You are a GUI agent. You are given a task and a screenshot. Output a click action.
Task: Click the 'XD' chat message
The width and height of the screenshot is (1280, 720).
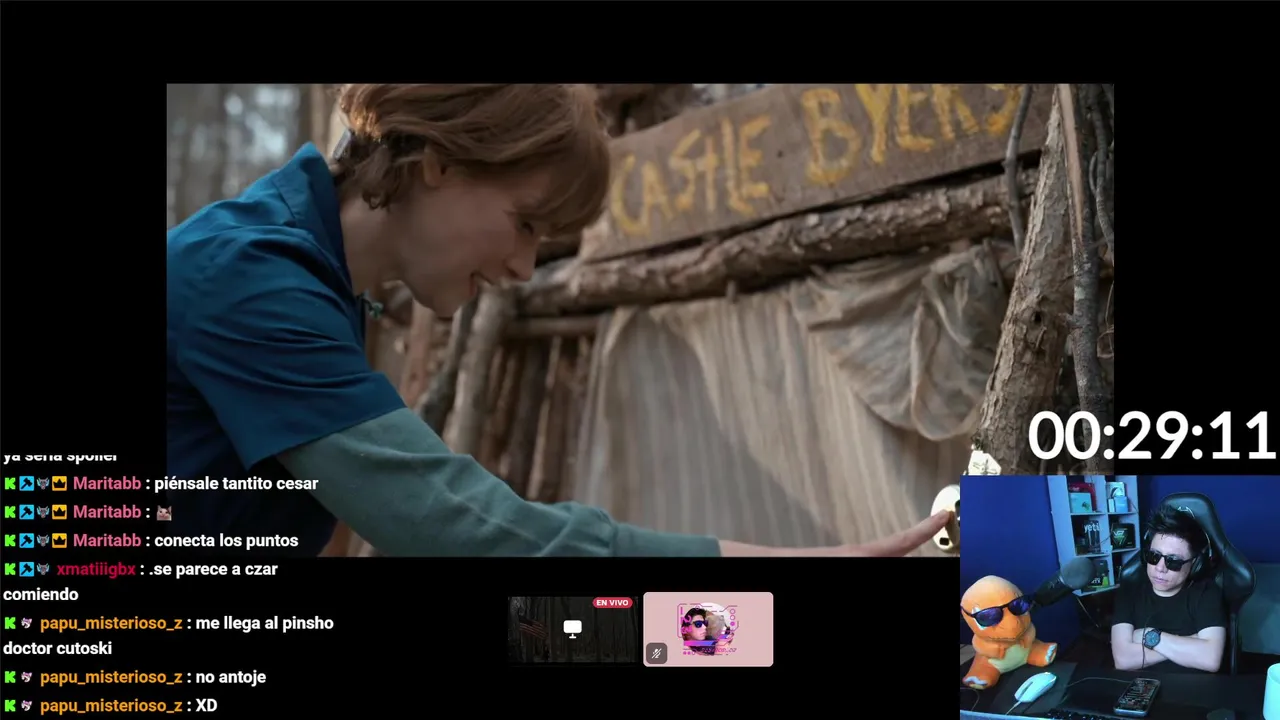[206, 706]
